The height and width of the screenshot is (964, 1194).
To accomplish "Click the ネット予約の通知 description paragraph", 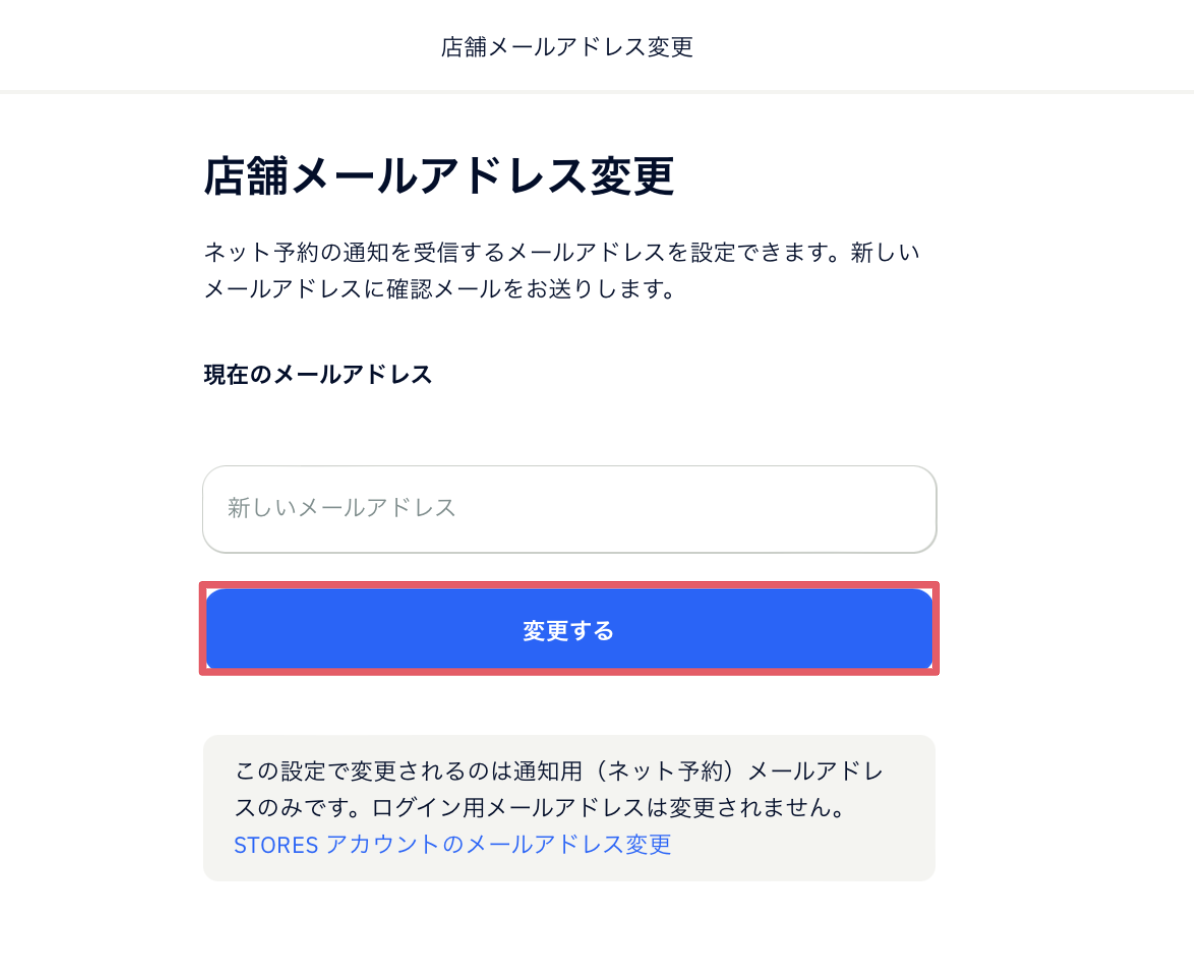I will coord(562,270).
